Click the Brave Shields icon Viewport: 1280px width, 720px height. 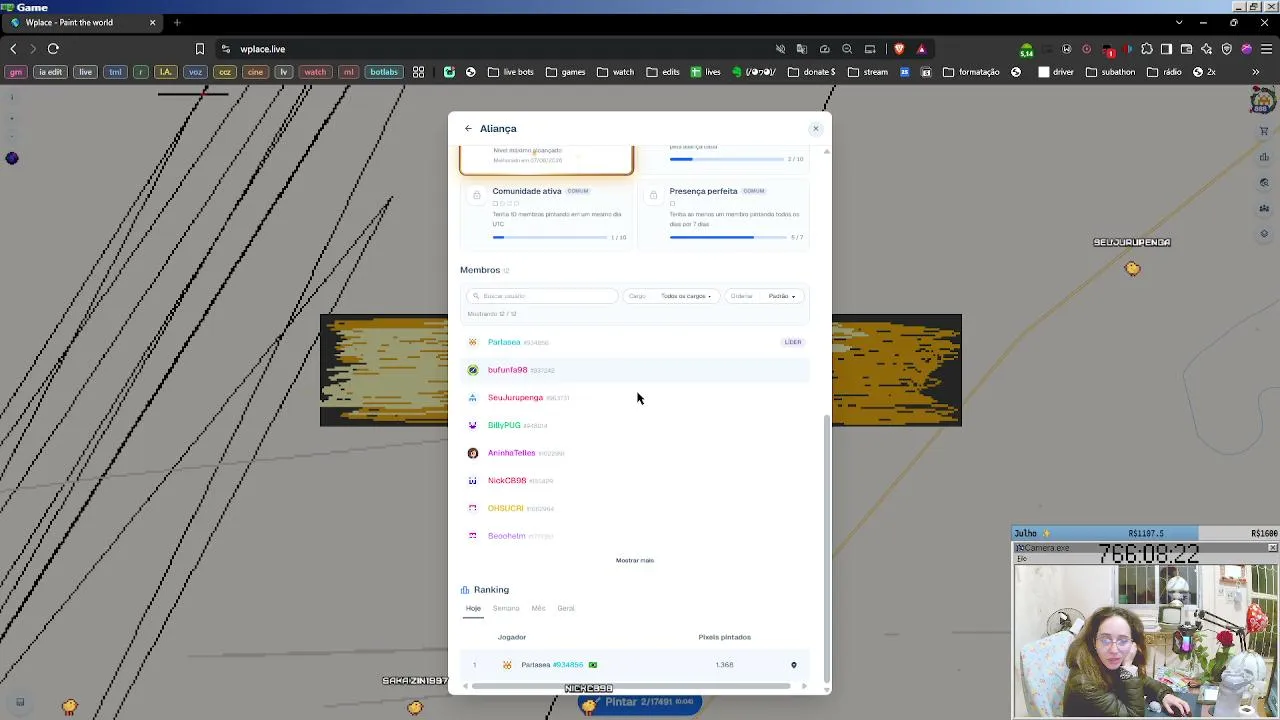pos(899,49)
